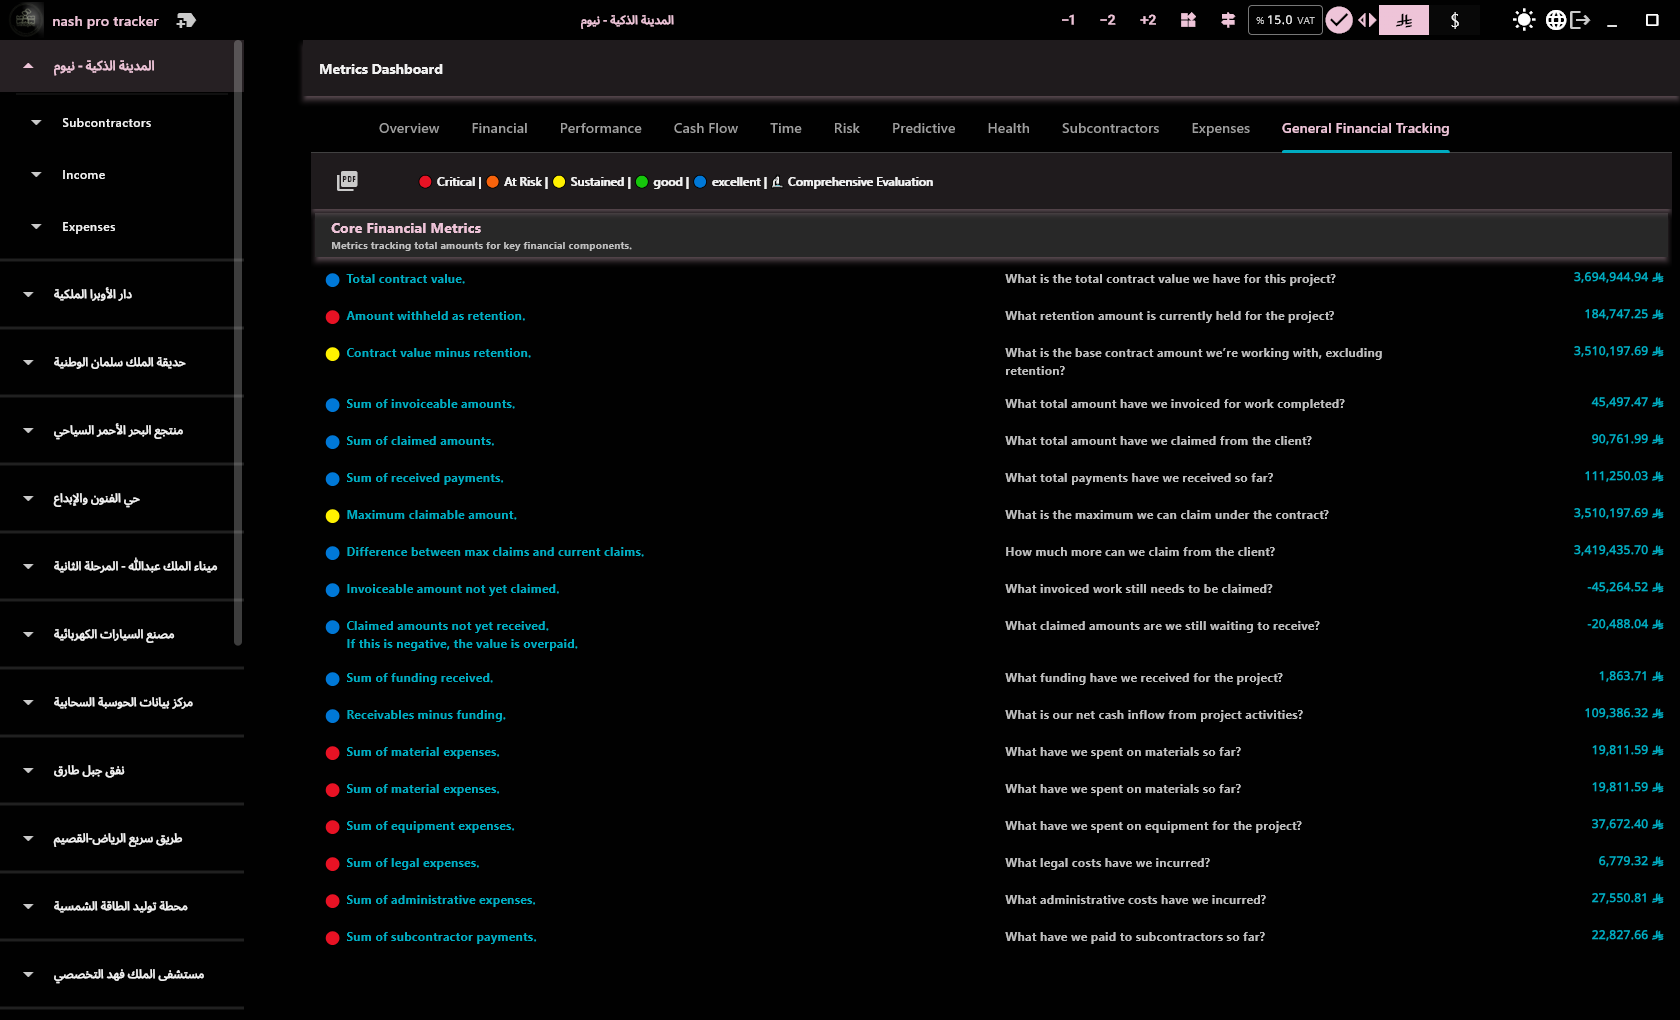Switch to the Predictive tab
This screenshot has height=1020, width=1680.
(x=924, y=128)
